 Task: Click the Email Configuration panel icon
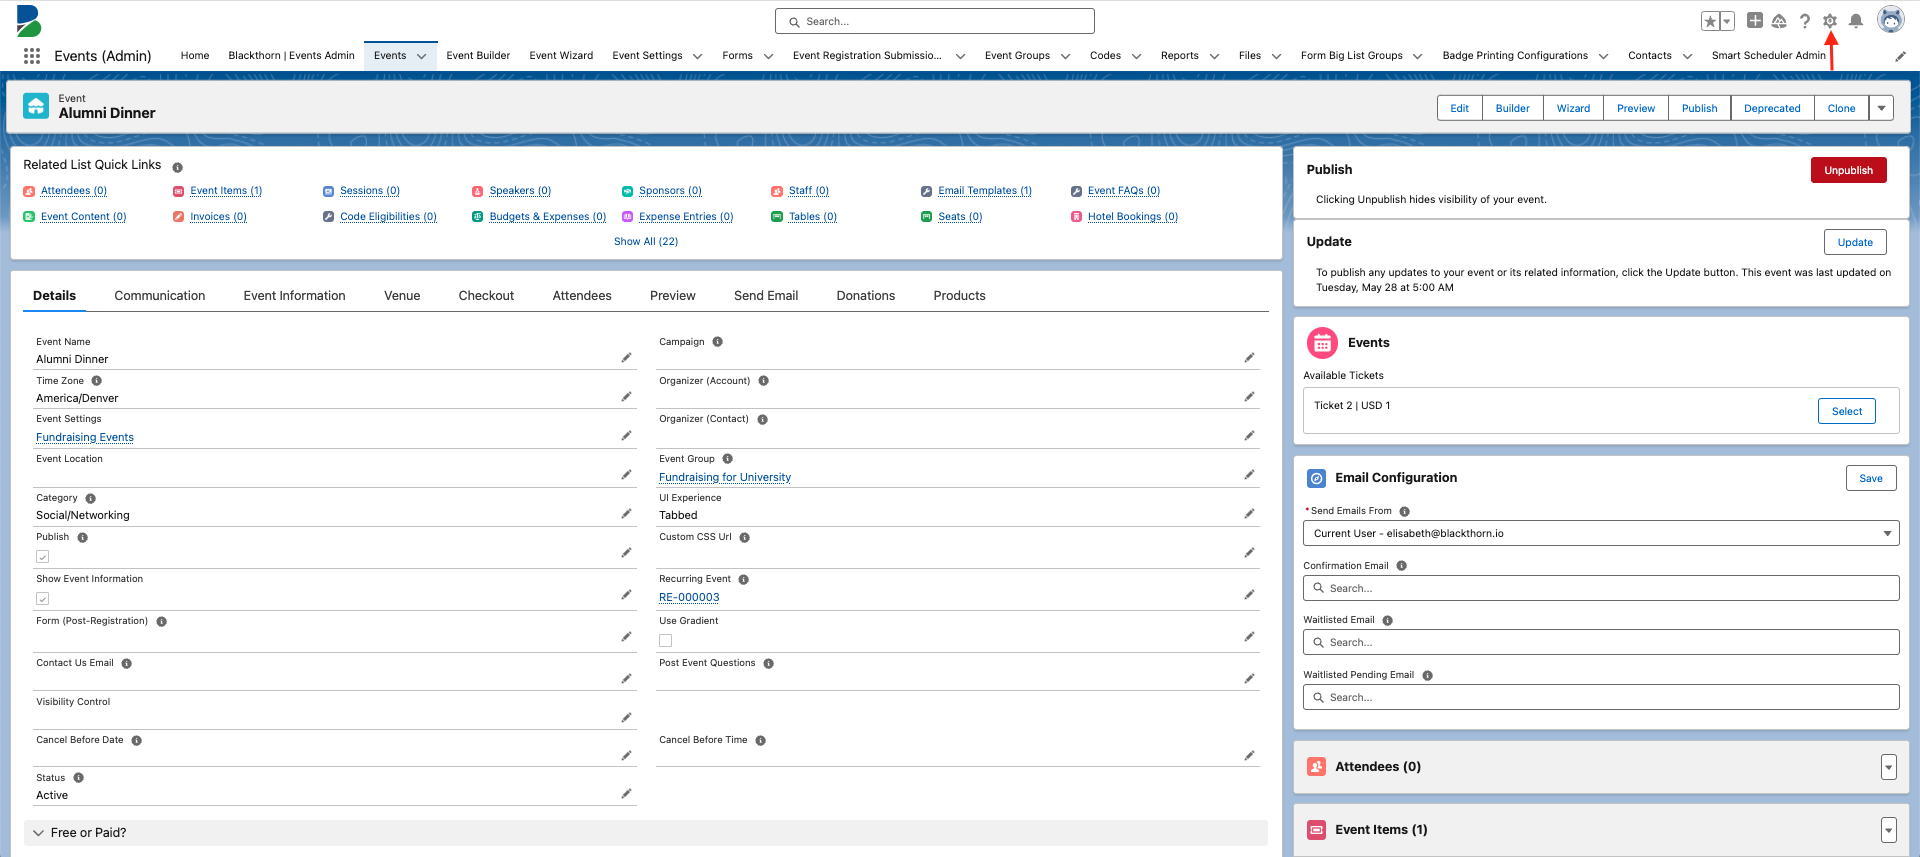(x=1317, y=478)
